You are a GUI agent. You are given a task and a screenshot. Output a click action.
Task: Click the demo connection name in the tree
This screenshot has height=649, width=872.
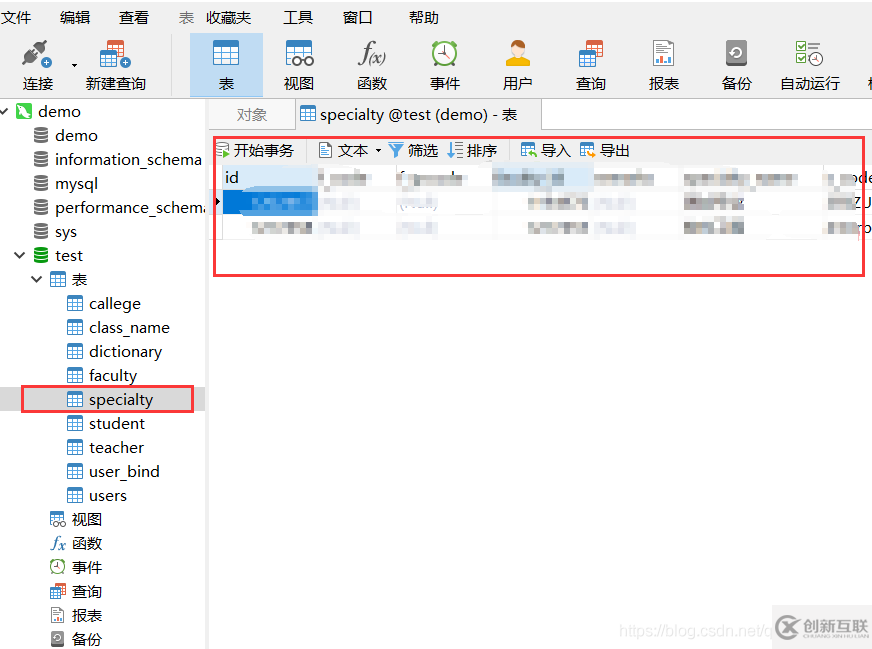coord(59,111)
